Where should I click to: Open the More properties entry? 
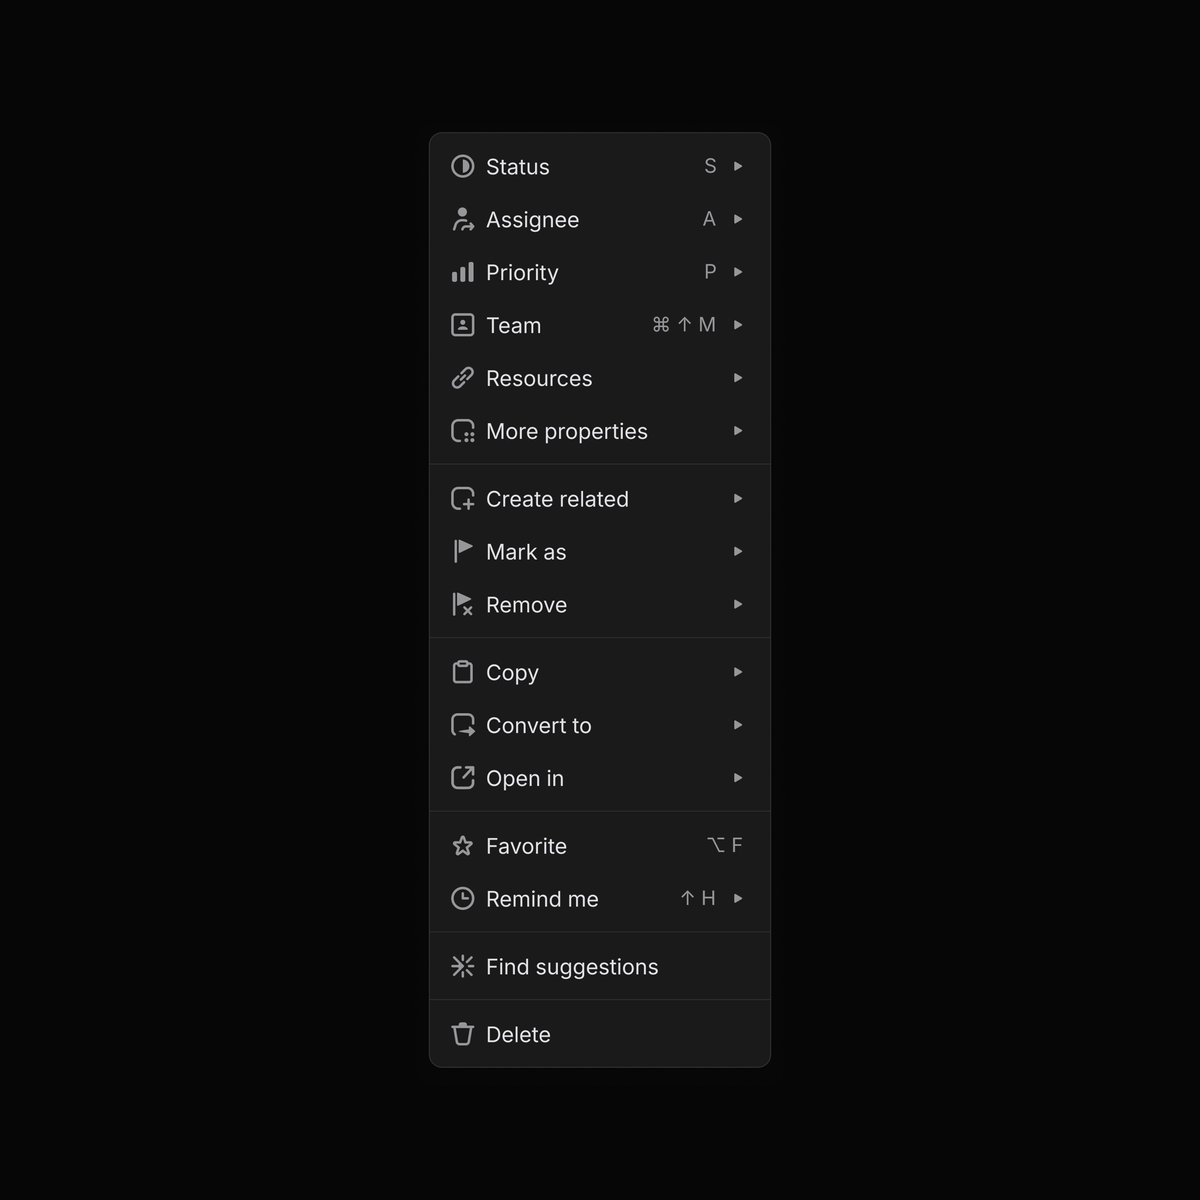click(600, 431)
